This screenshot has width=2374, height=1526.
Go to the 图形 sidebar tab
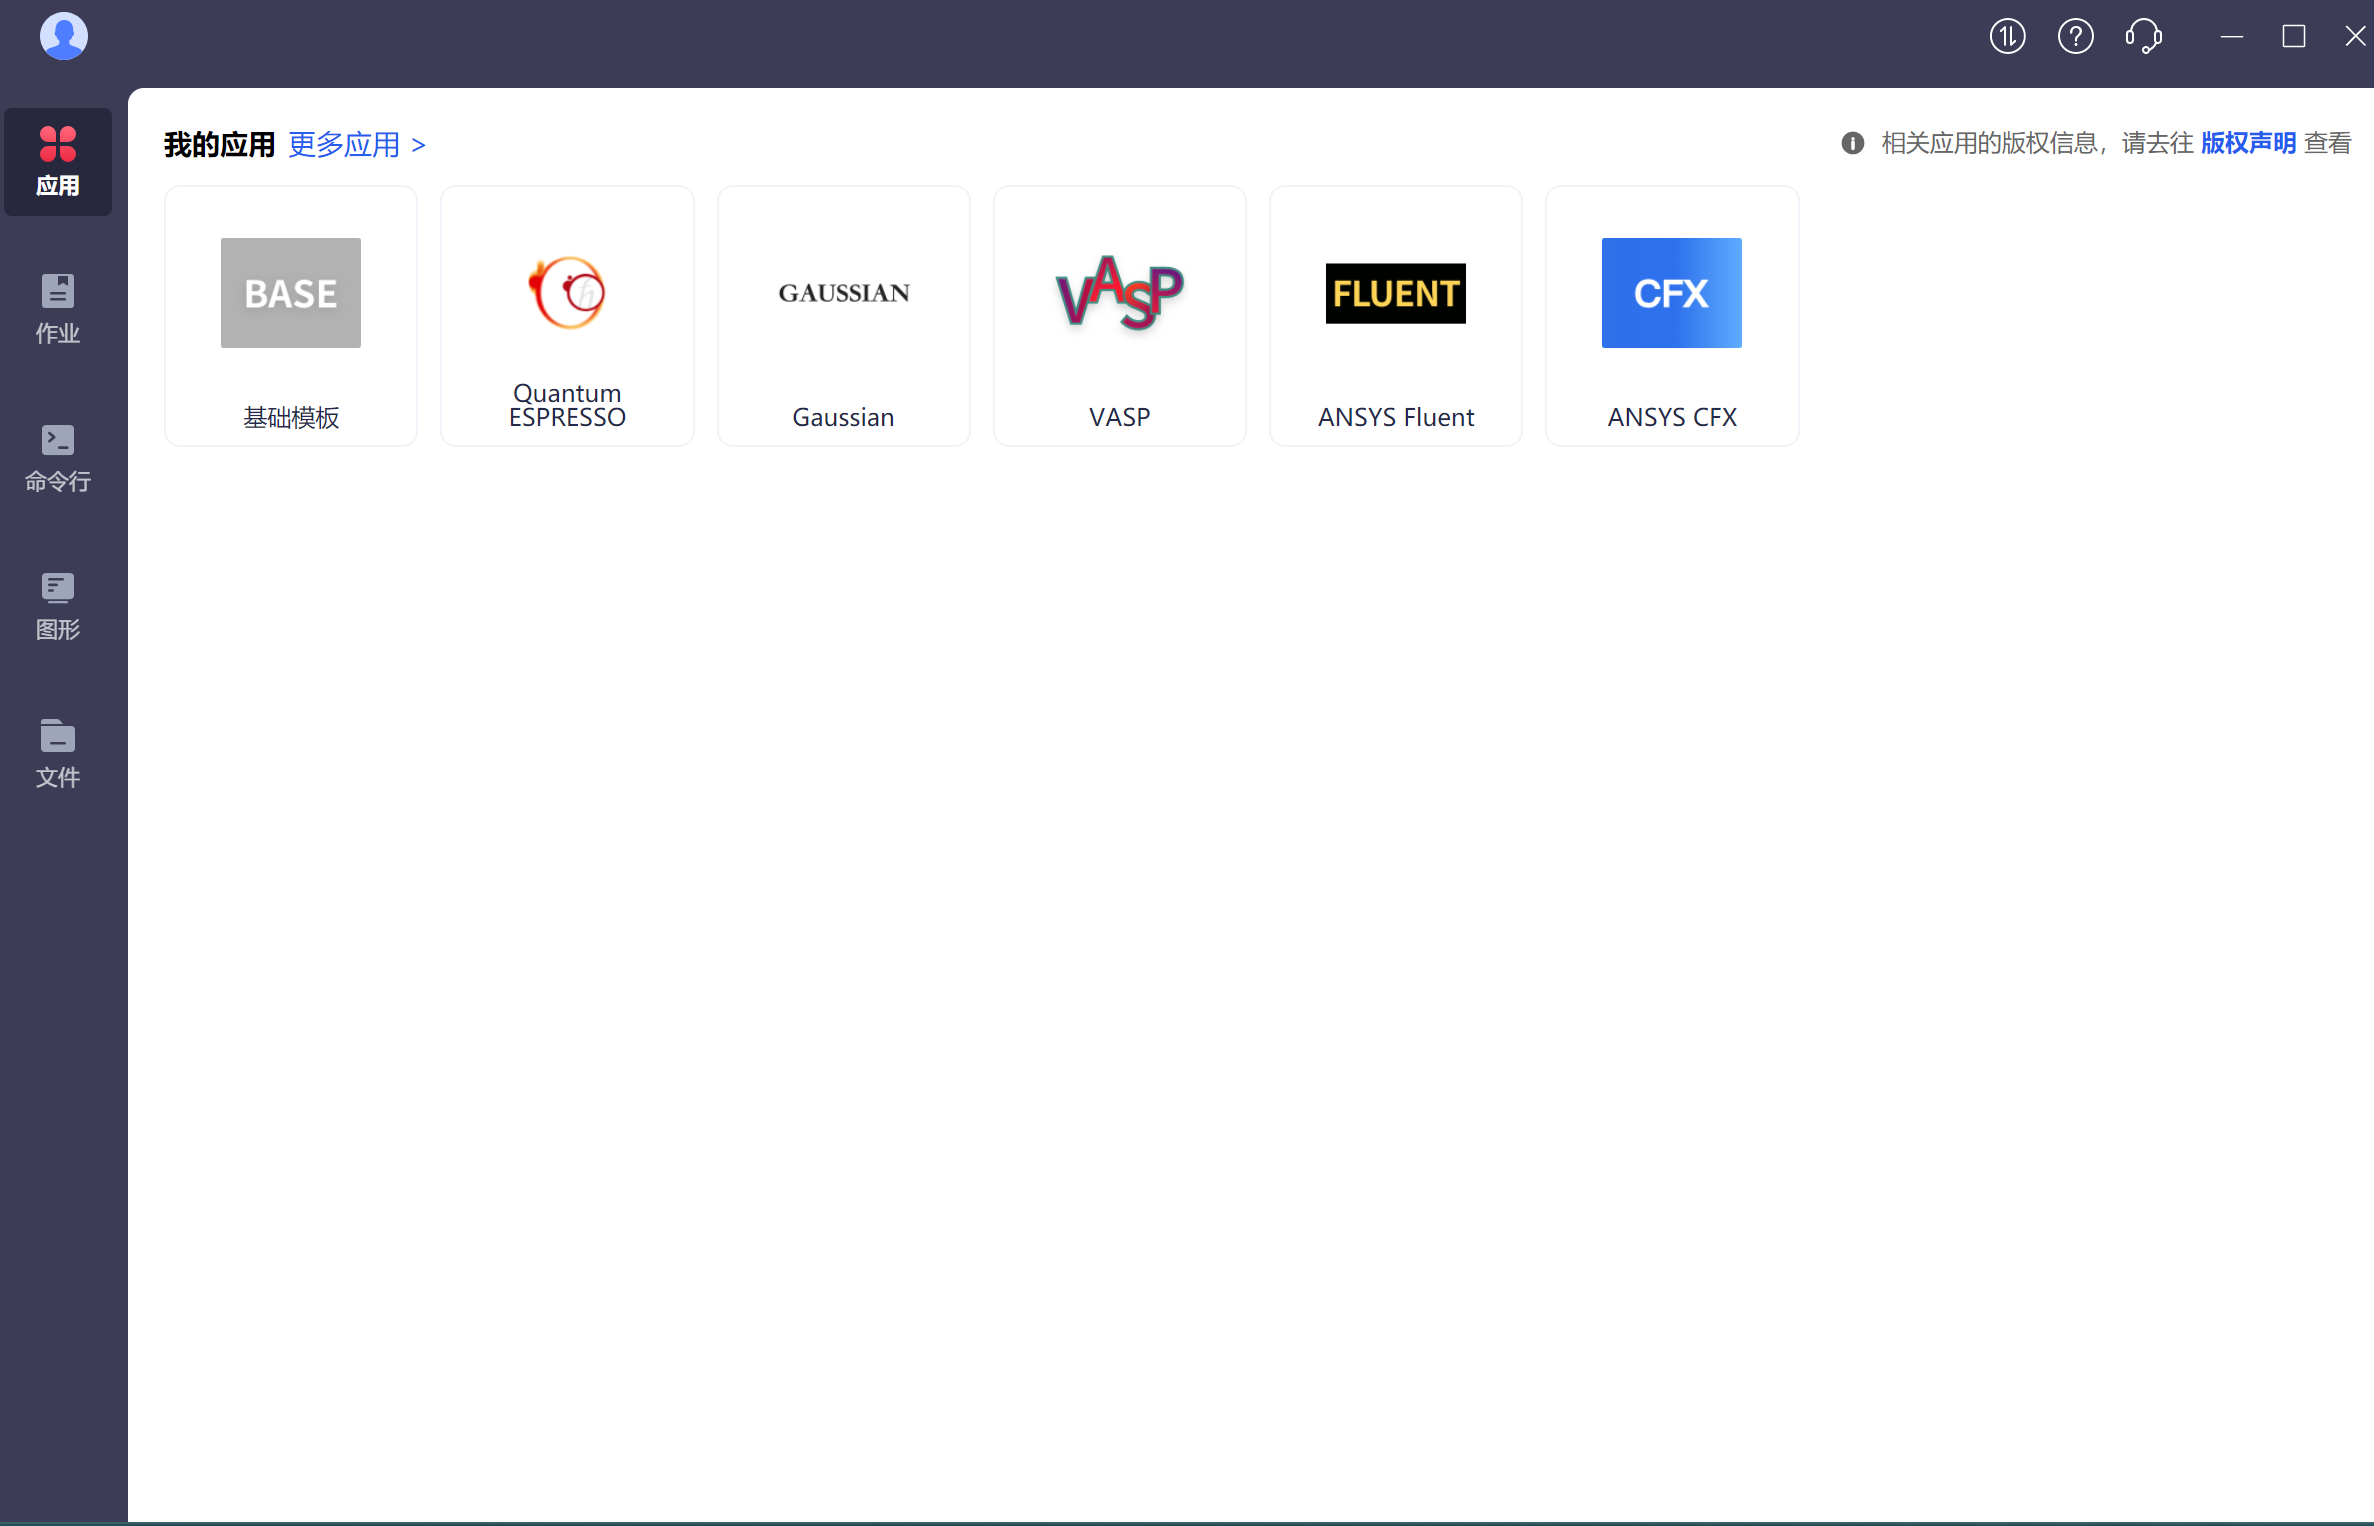[58, 606]
